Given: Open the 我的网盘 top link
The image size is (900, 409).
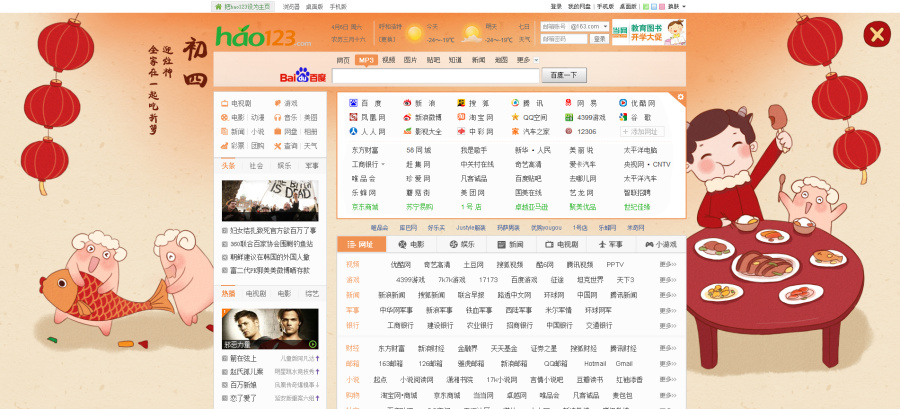Looking at the screenshot, I should 579,6.
